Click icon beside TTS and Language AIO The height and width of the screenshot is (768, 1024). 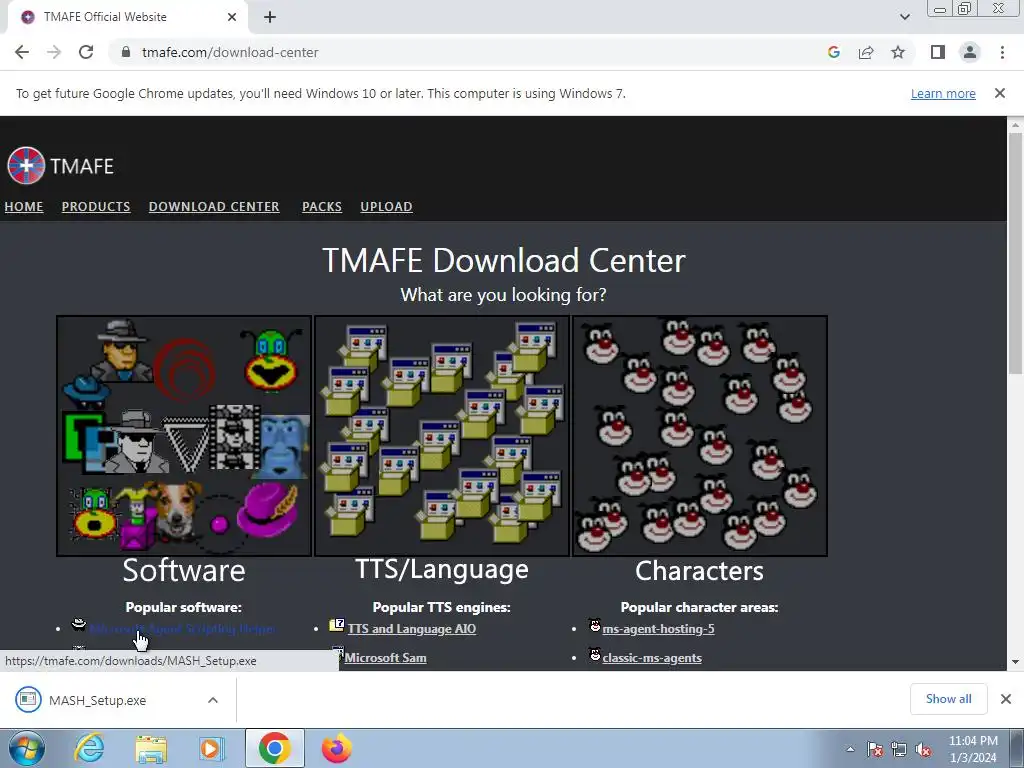coord(336,625)
